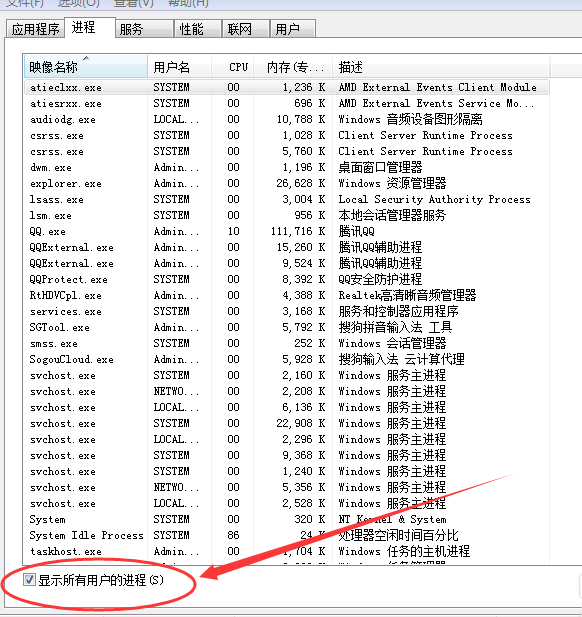Highlight the taskhost.exe process row
Image resolution: width=582 pixels, height=617 pixels.
[x=287, y=551]
